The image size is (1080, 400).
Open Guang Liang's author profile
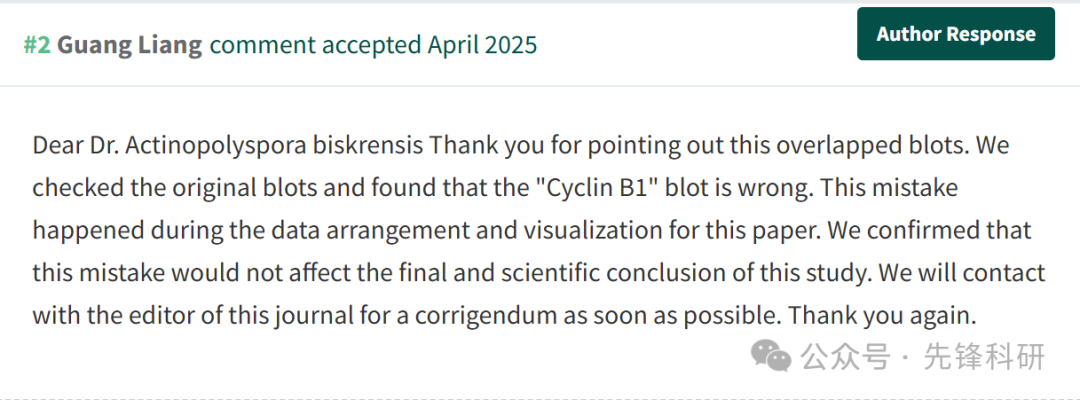tap(129, 45)
